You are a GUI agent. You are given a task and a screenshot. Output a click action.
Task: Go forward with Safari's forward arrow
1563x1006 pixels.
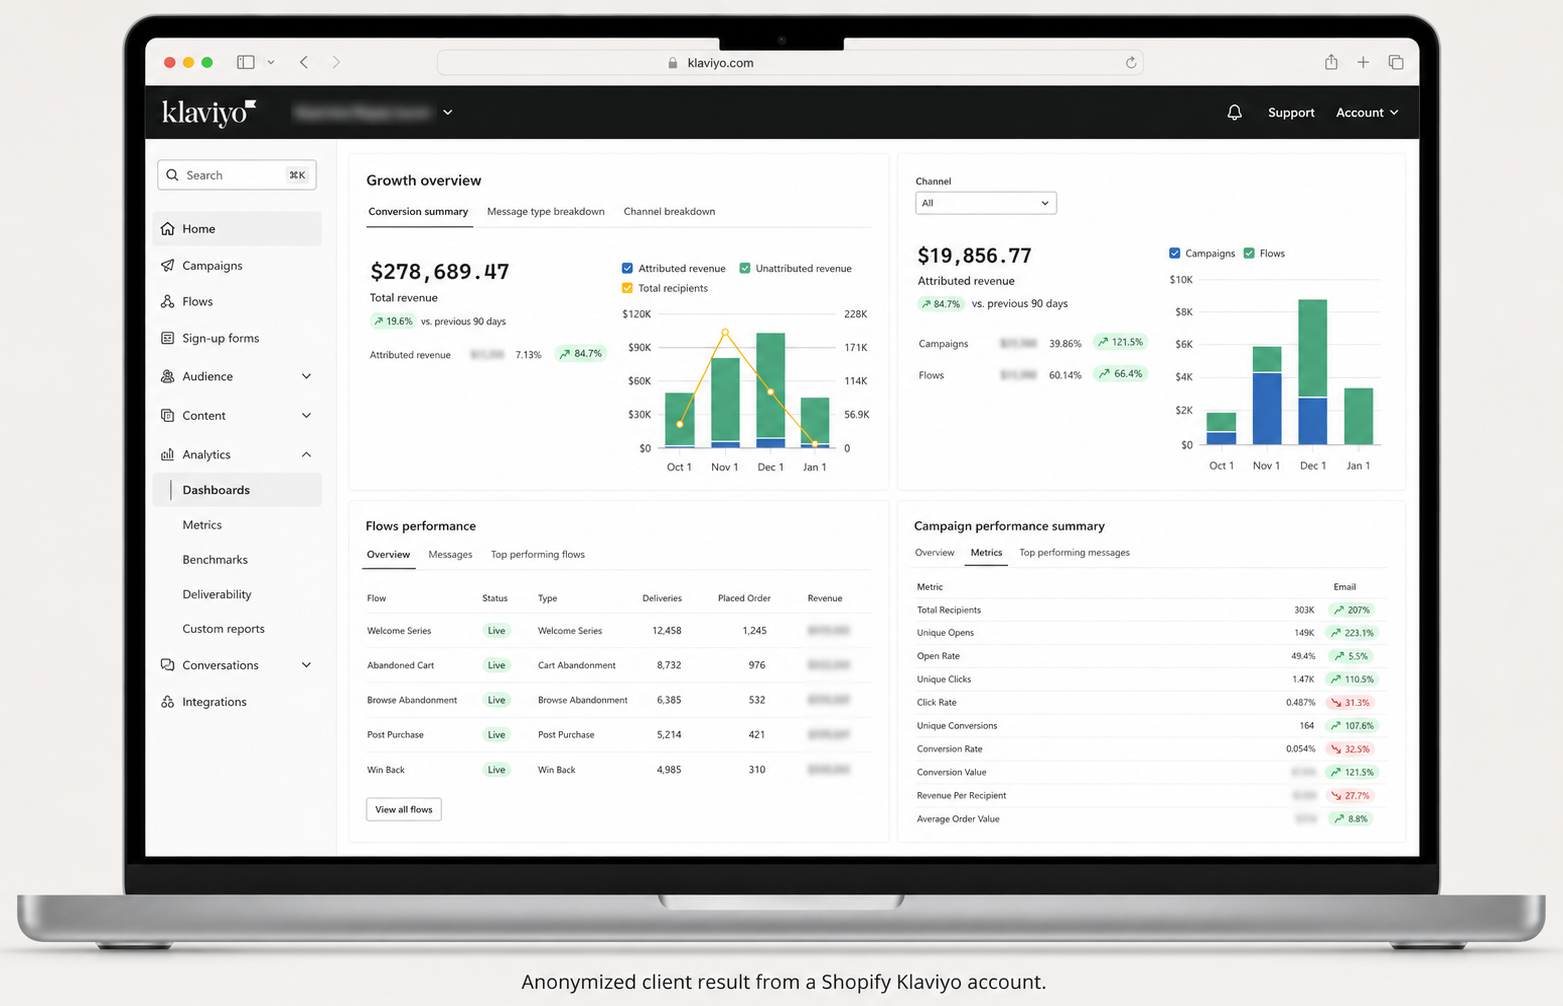click(x=336, y=62)
